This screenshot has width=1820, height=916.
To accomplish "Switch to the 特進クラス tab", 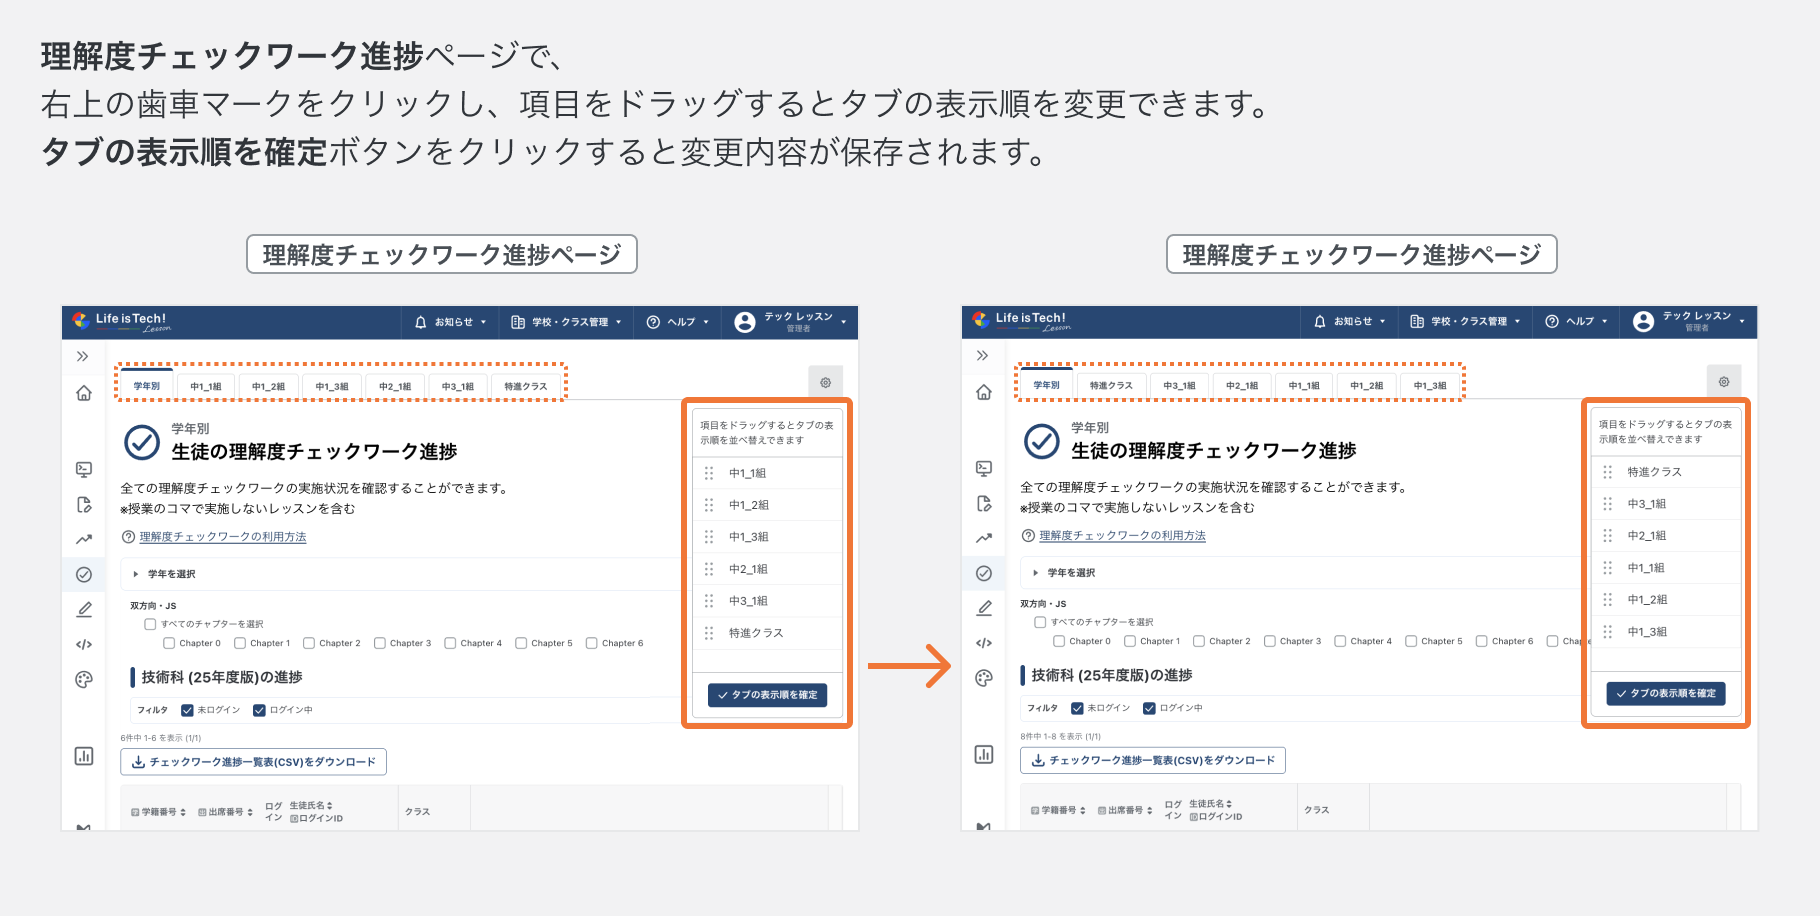I will pyautogui.click(x=525, y=384).
